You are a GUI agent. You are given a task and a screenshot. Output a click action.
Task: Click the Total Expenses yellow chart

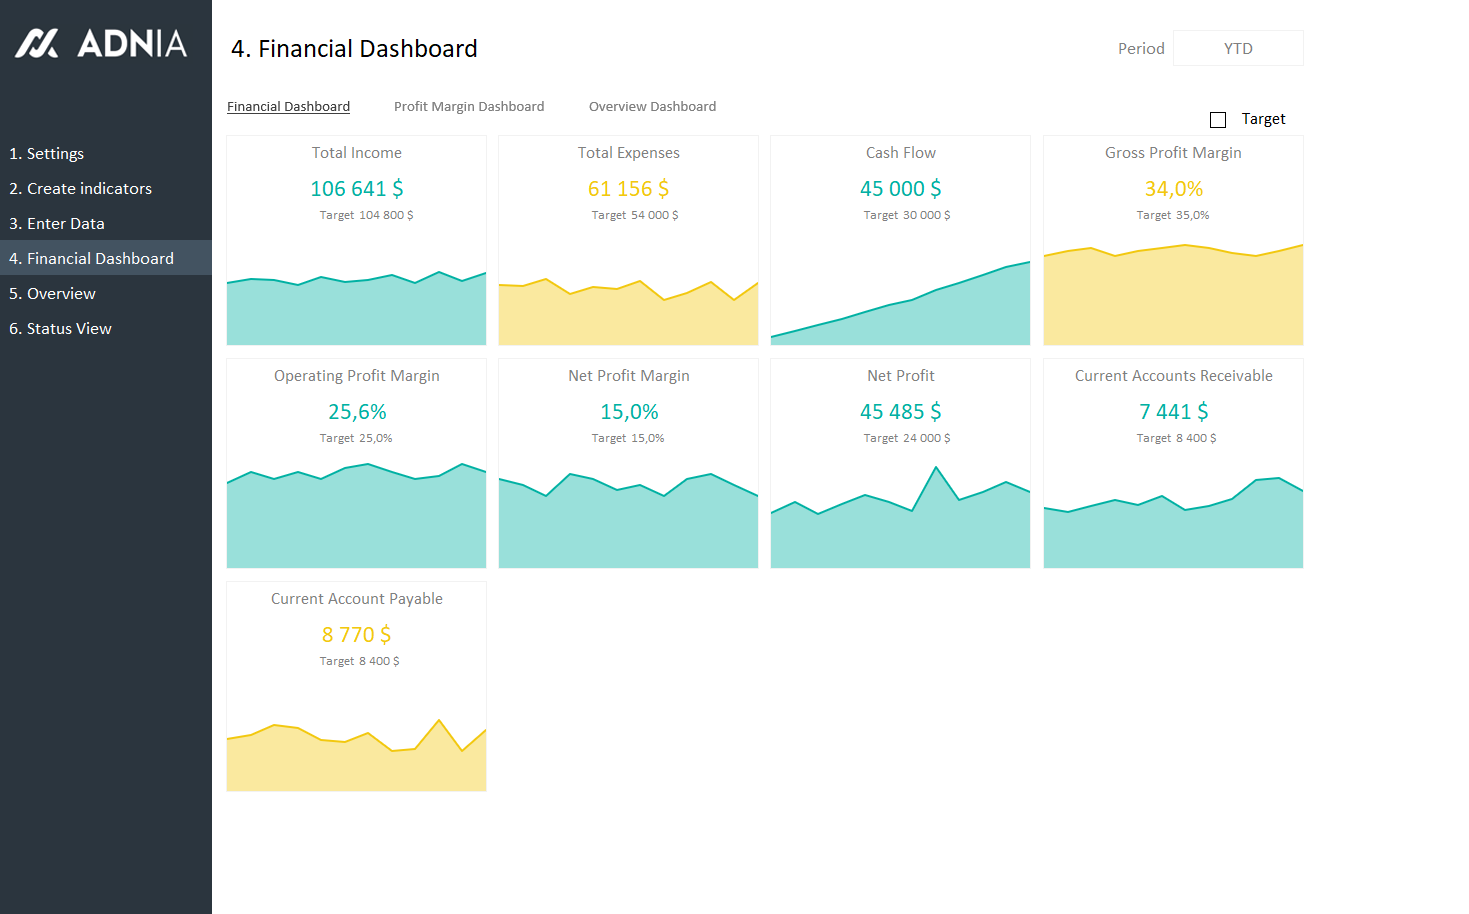628,318
